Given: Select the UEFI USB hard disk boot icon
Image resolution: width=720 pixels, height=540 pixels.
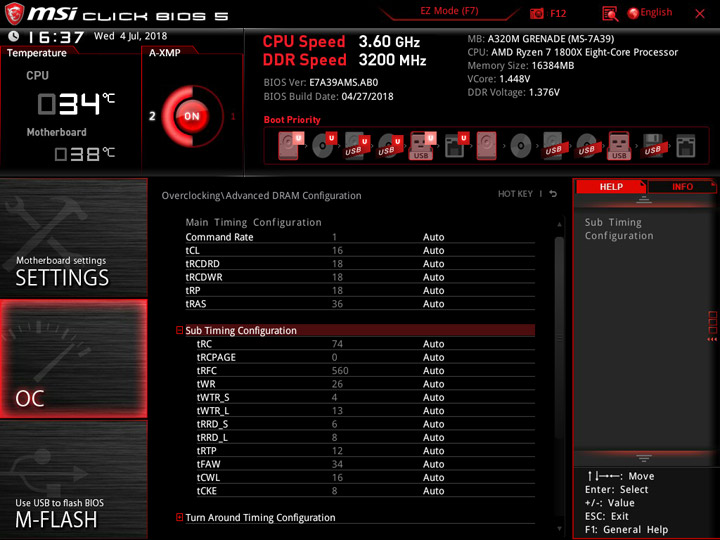Looking at the screenshot, I should click(356, 146).
